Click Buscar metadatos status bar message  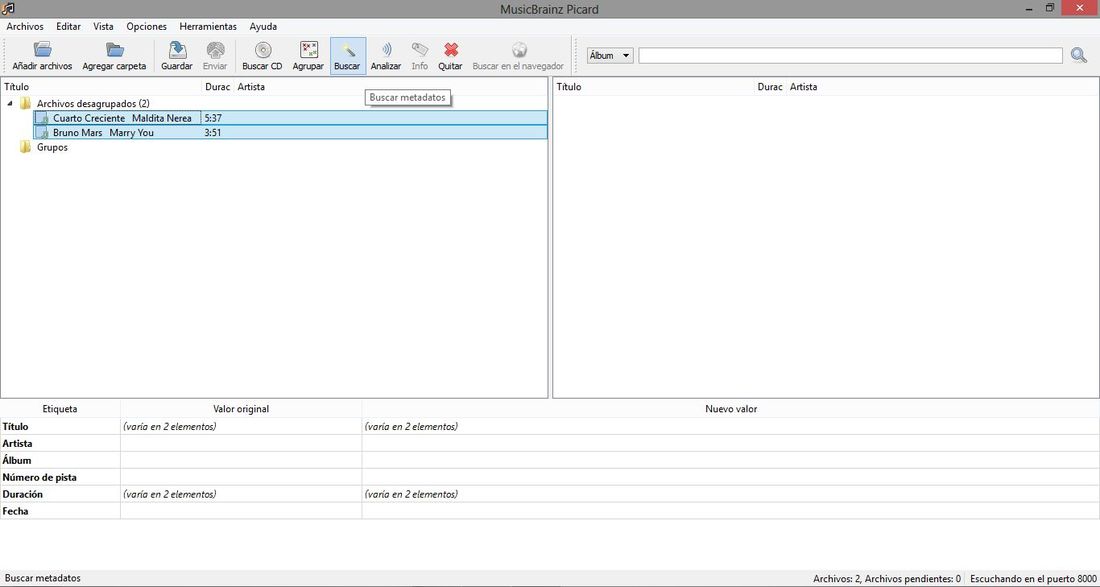(43, 579)
